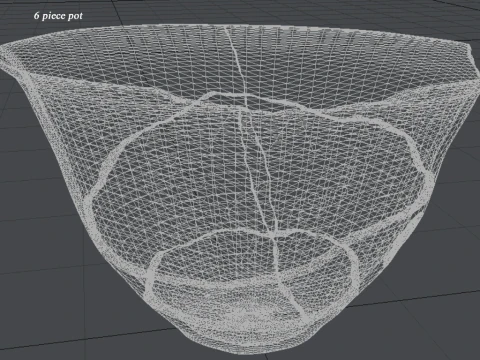The image size is (480, 360).
Task: Click the inner back wall mesh below the rim
Action: (x=233, y=63)
